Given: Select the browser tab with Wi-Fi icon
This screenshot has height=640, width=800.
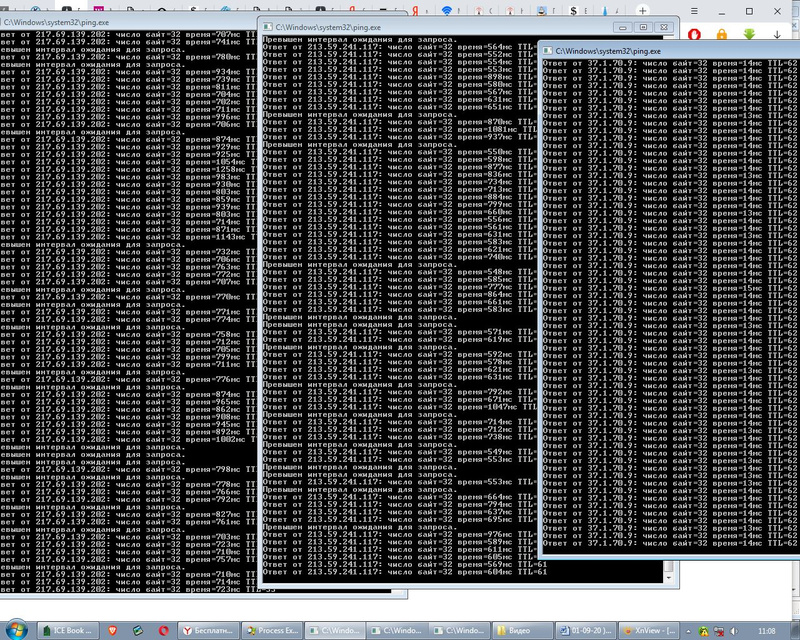Looking at the screenshot, I should tap(446, 10).
